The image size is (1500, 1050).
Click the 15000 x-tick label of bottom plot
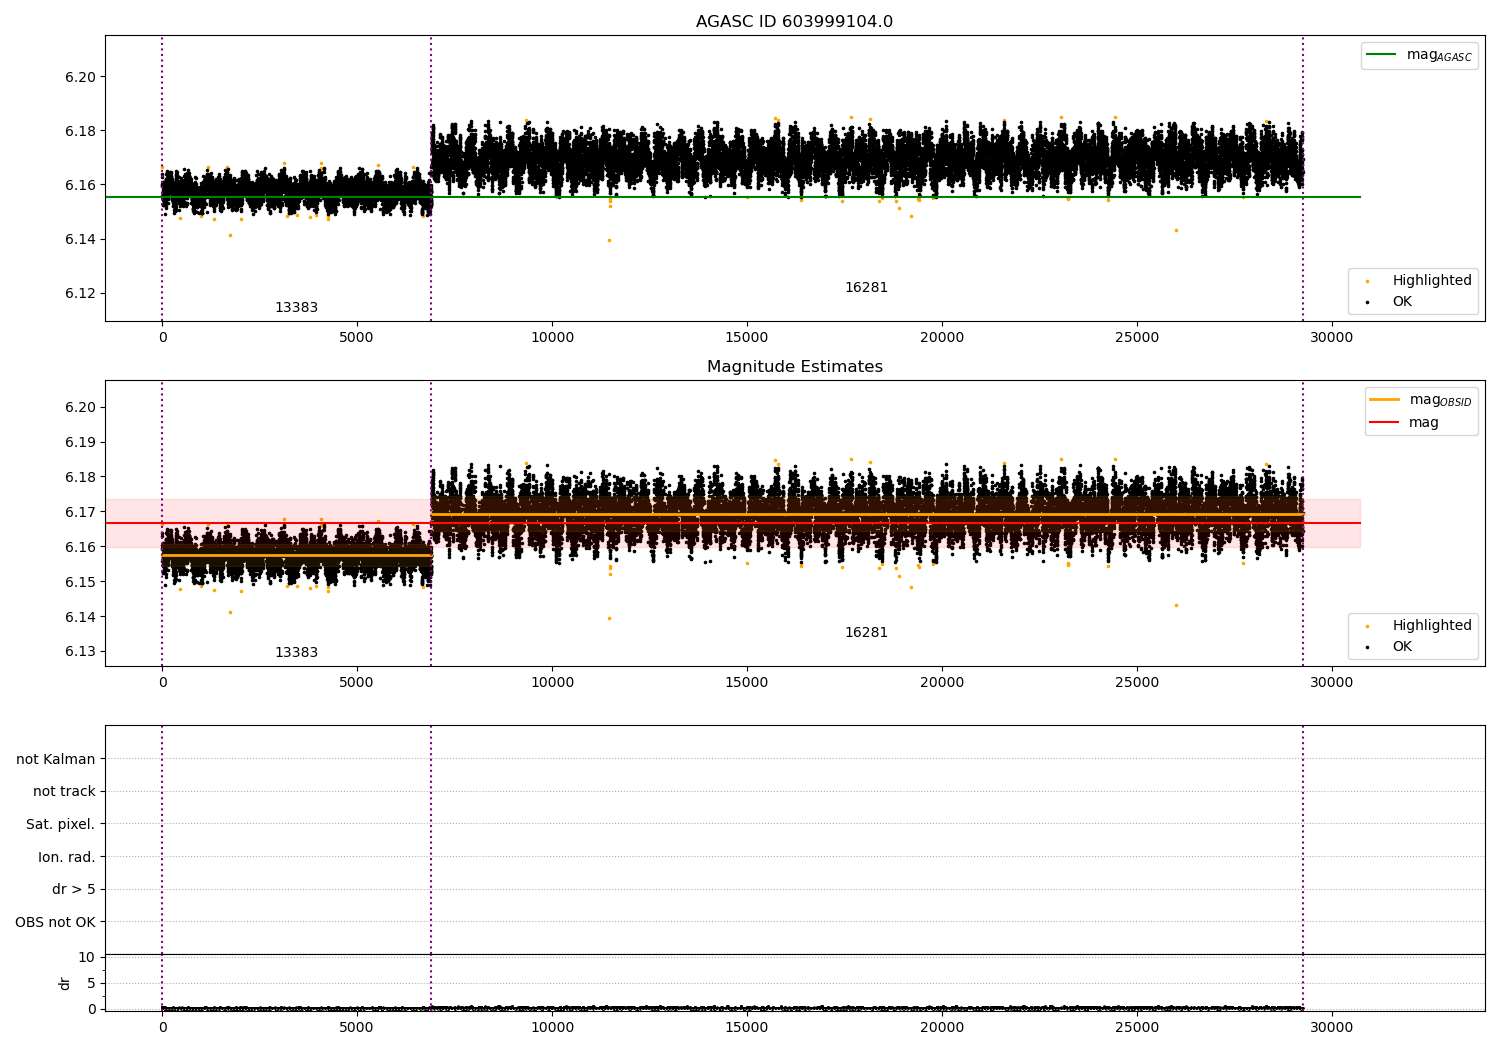pyautogui.click(x=747, y=1027)
